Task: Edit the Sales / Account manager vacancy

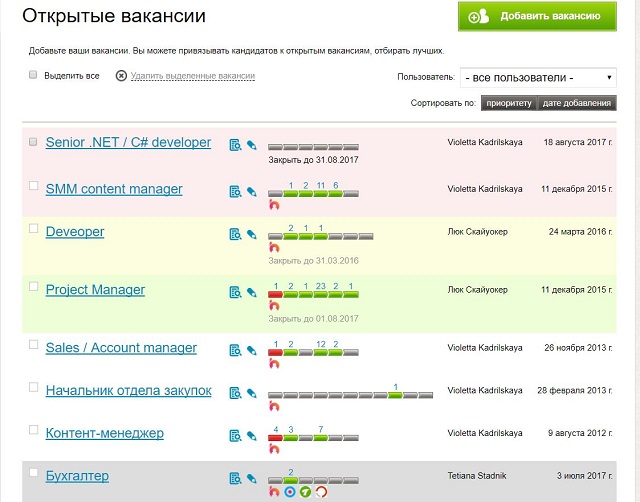Action: pyautogui.click(x=252, y=351)
